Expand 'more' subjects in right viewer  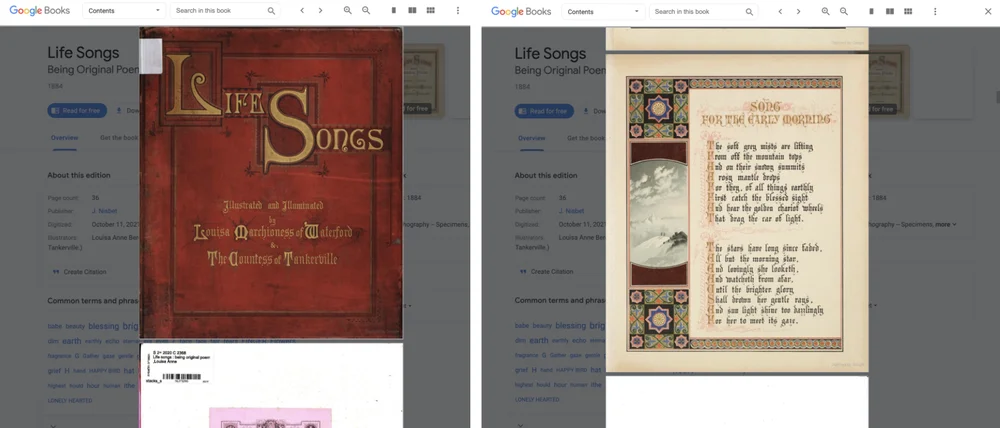pos(946,225)
